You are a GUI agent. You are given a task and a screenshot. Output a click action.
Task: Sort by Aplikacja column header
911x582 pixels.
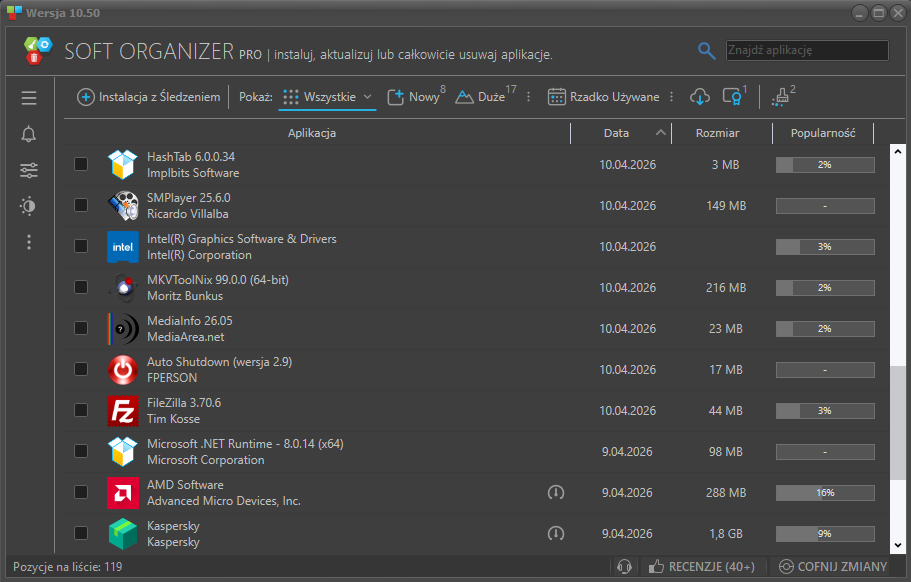[x=312, y=133]
